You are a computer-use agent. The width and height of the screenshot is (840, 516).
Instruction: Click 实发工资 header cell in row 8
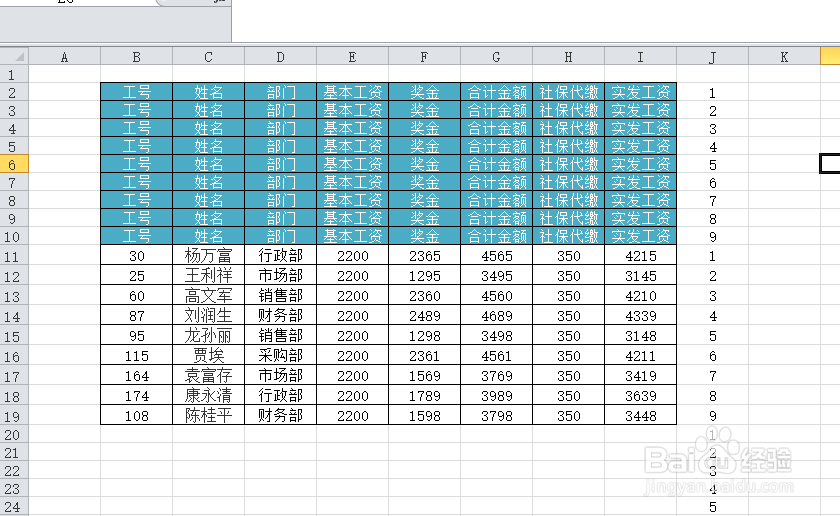(x=641, y=200)
